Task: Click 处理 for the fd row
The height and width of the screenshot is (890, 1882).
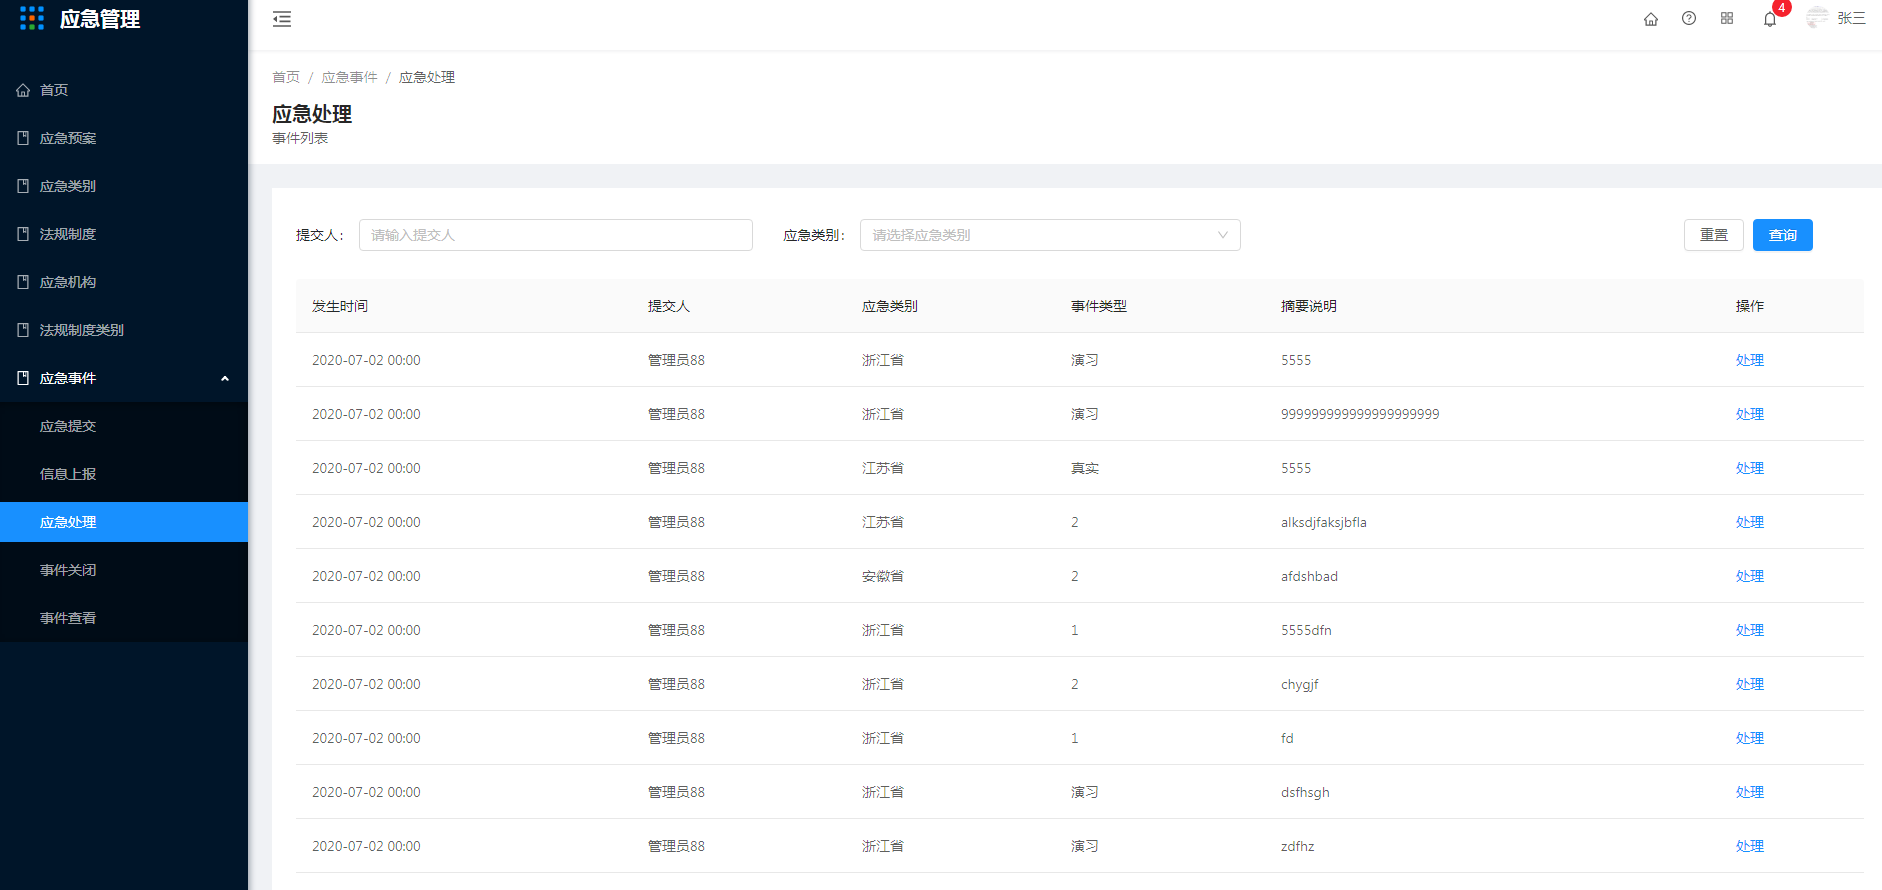Action: tap(1750, 738)
